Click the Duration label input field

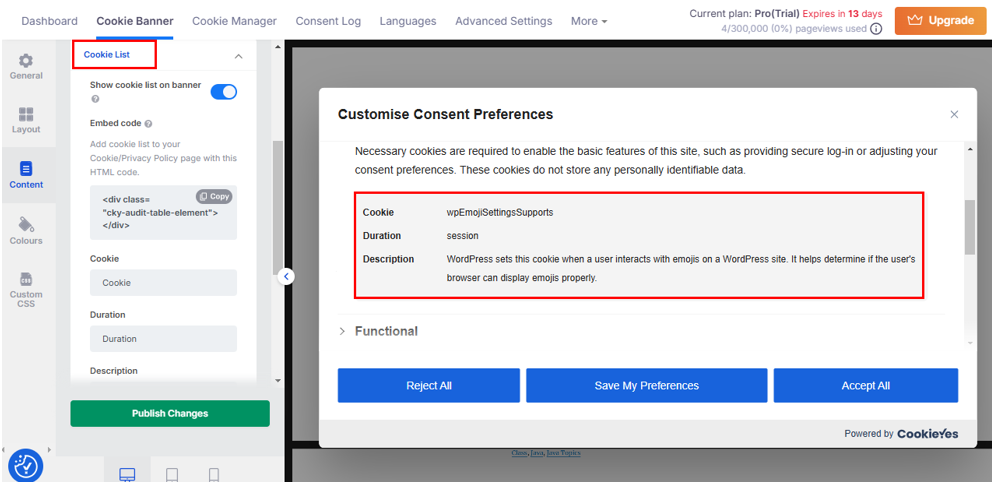tap(163, 339)
